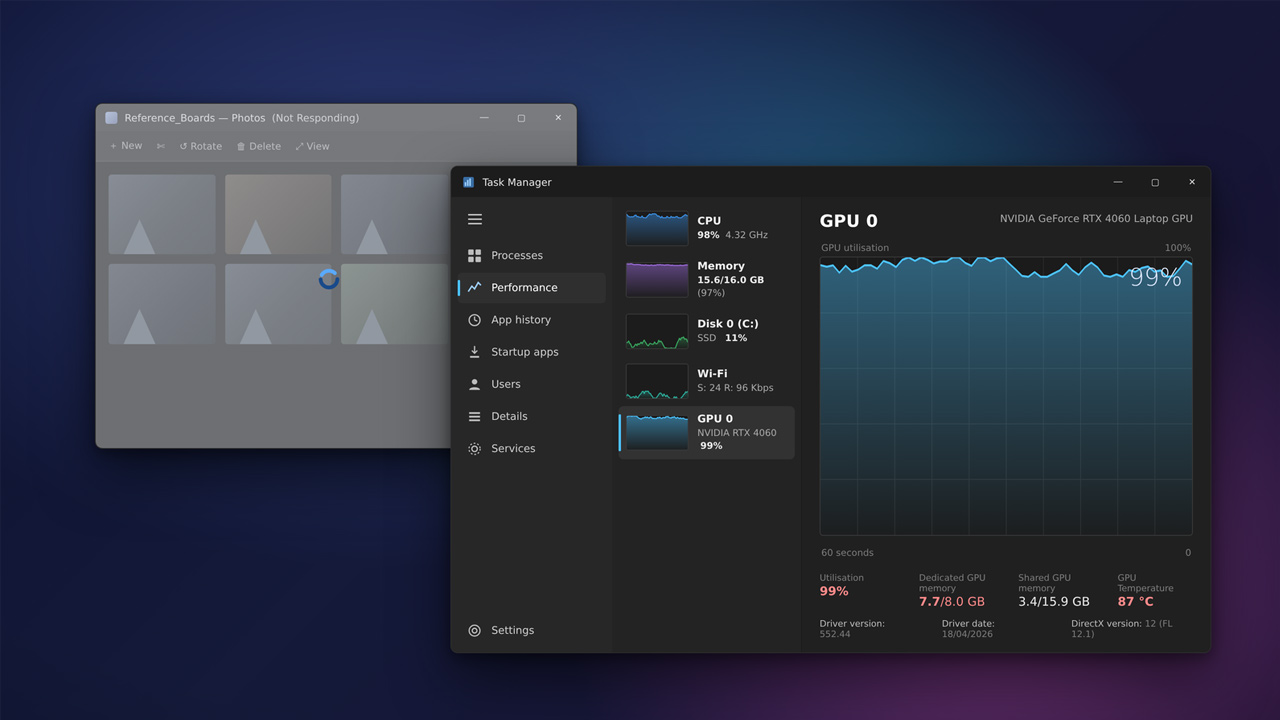Click New in the Photos toolbar
The width and height of the screenshot is (1280, 720).
(x=126, y=146)
